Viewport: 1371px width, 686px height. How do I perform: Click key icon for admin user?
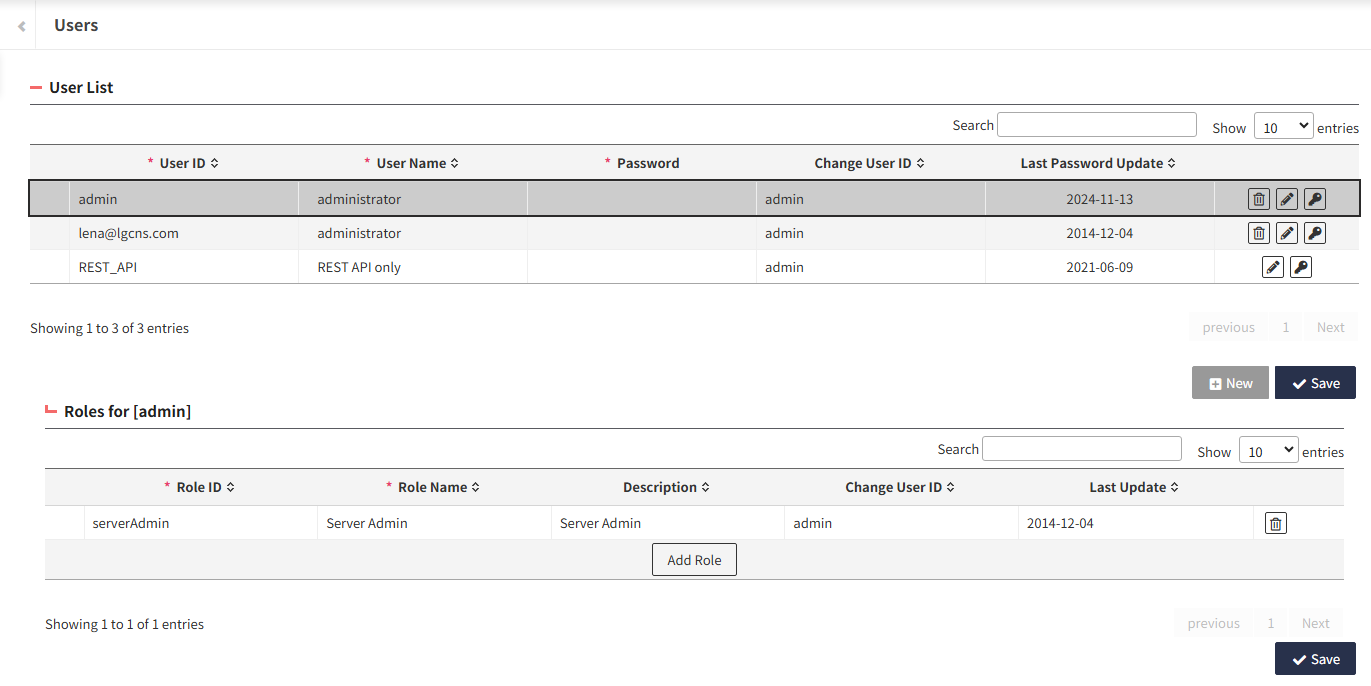click(x=1315, y=199)
